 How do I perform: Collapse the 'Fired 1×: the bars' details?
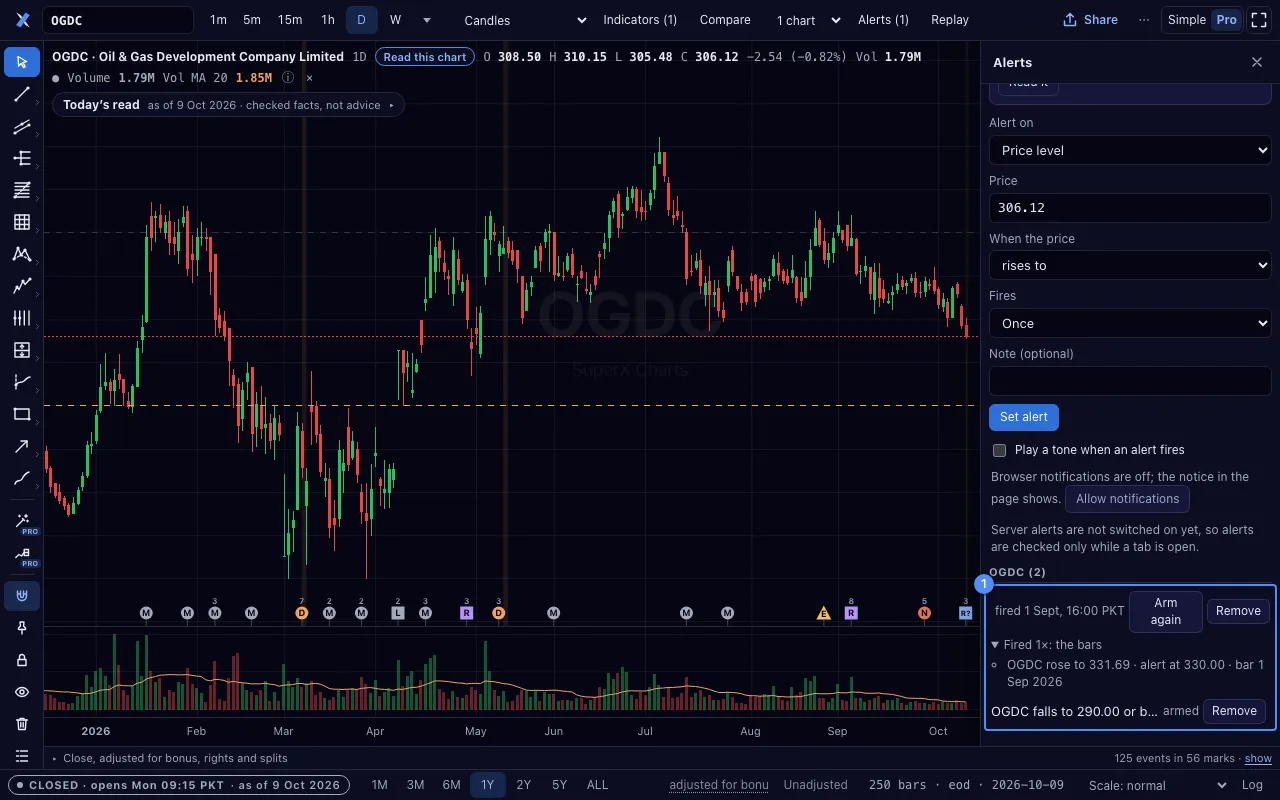point(1046,645)
